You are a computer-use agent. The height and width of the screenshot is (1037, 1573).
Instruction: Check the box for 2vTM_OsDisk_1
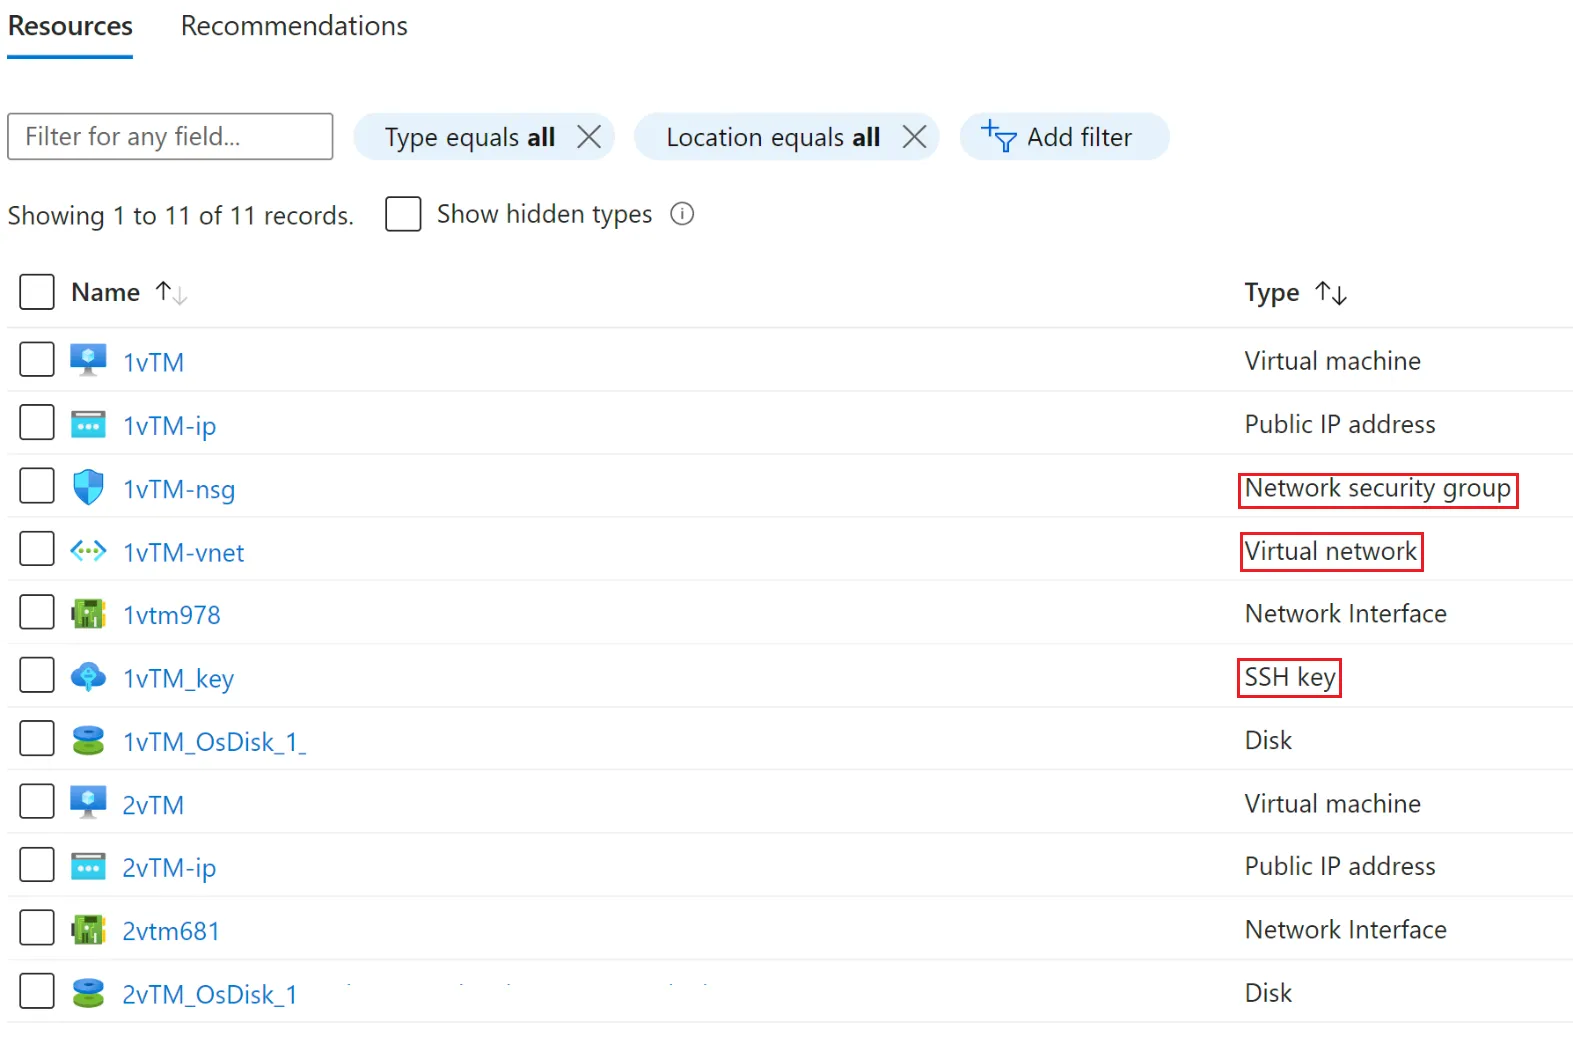37,991
